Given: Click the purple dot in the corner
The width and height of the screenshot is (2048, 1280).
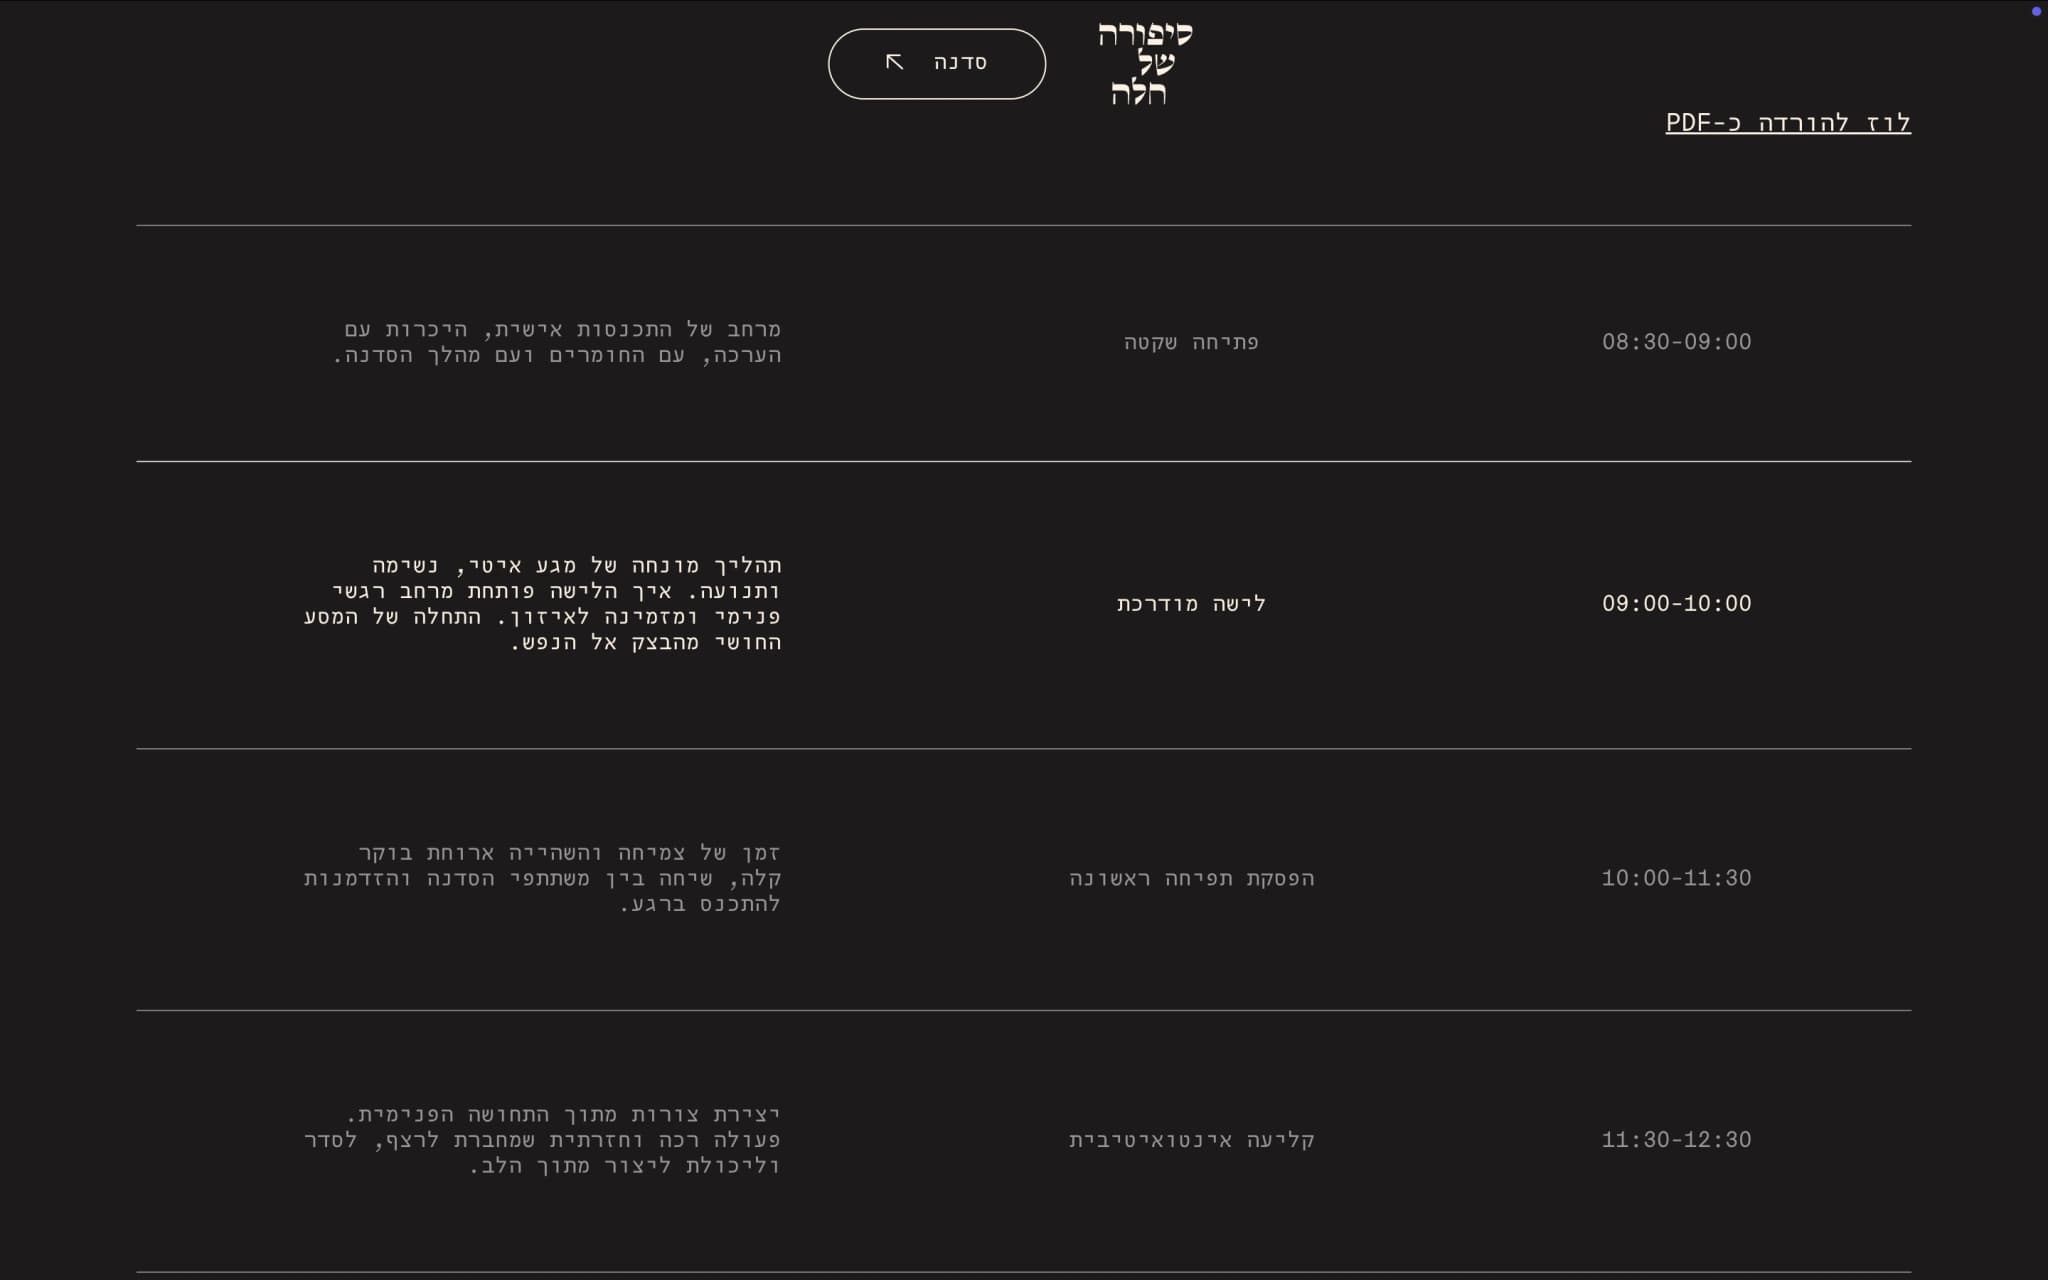Looking at the screenshot, I should click(2036, 12).
